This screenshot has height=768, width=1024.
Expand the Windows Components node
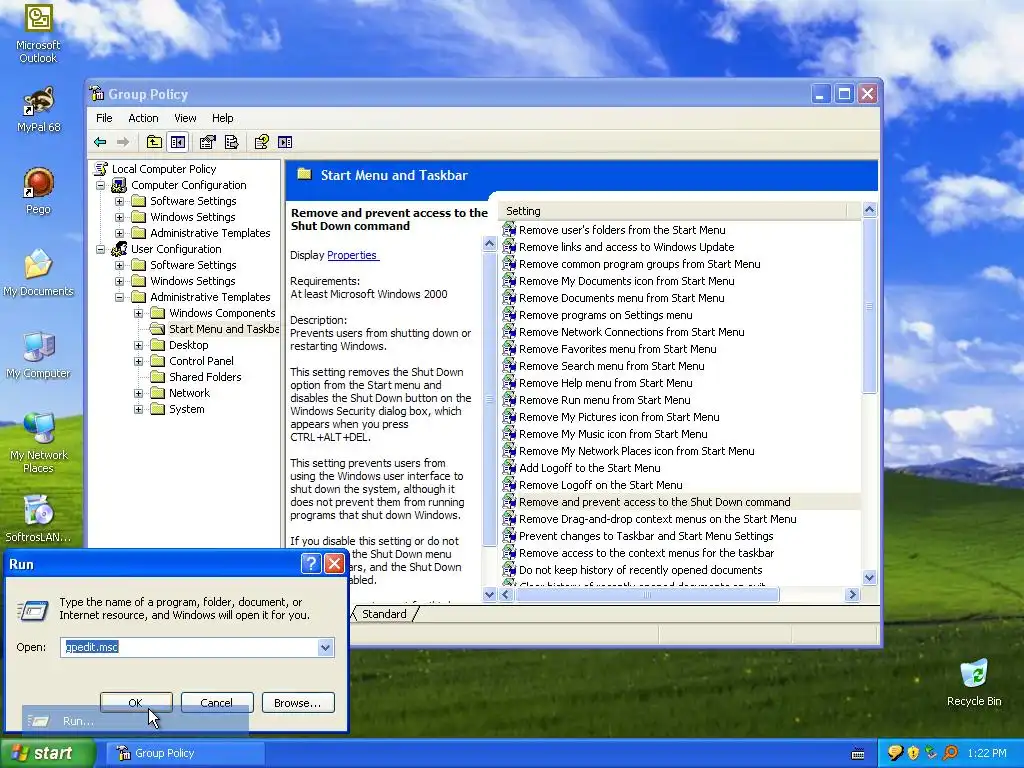138,313
